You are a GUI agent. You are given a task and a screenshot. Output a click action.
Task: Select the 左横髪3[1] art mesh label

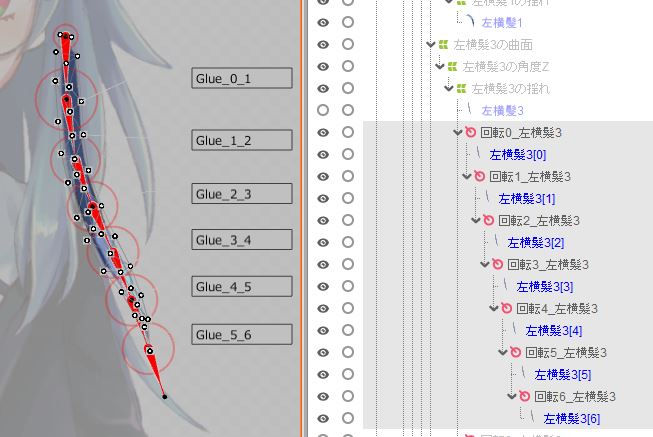527,199
